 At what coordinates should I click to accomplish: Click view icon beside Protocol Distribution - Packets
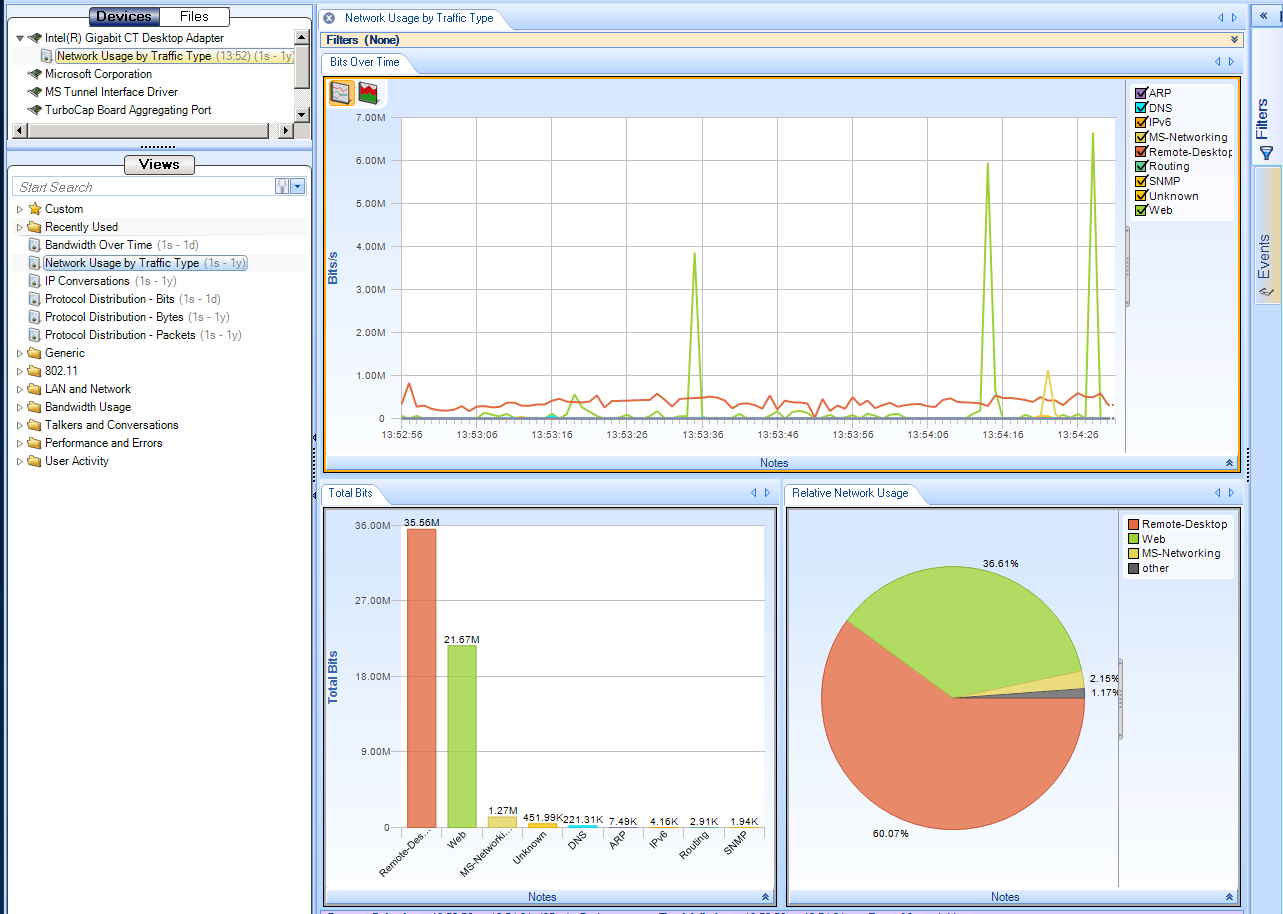(35, 335)
